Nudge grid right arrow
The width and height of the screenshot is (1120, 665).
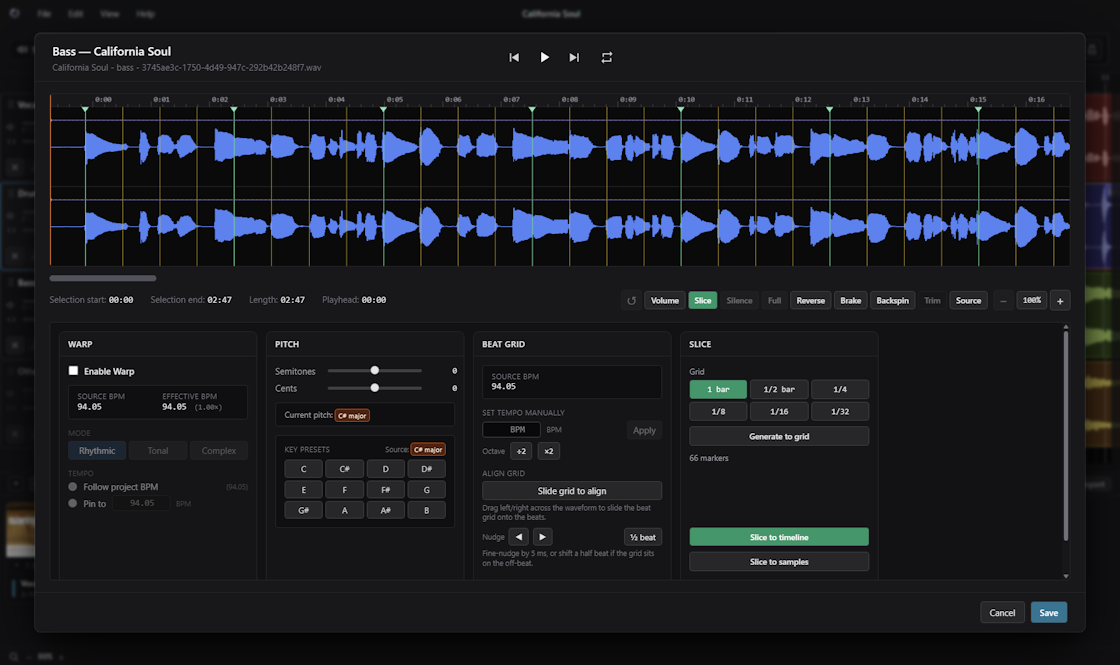[x=542, y=536]
